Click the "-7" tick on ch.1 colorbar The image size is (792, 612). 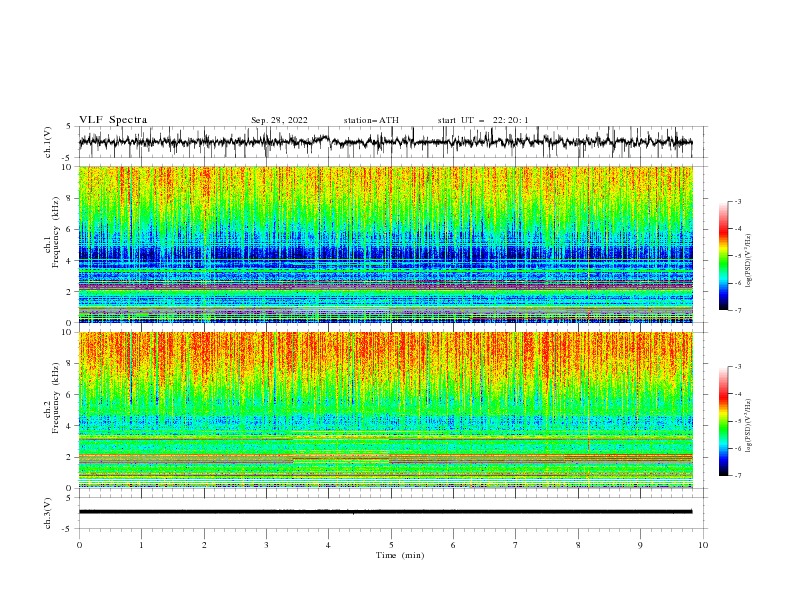(738, 311)
